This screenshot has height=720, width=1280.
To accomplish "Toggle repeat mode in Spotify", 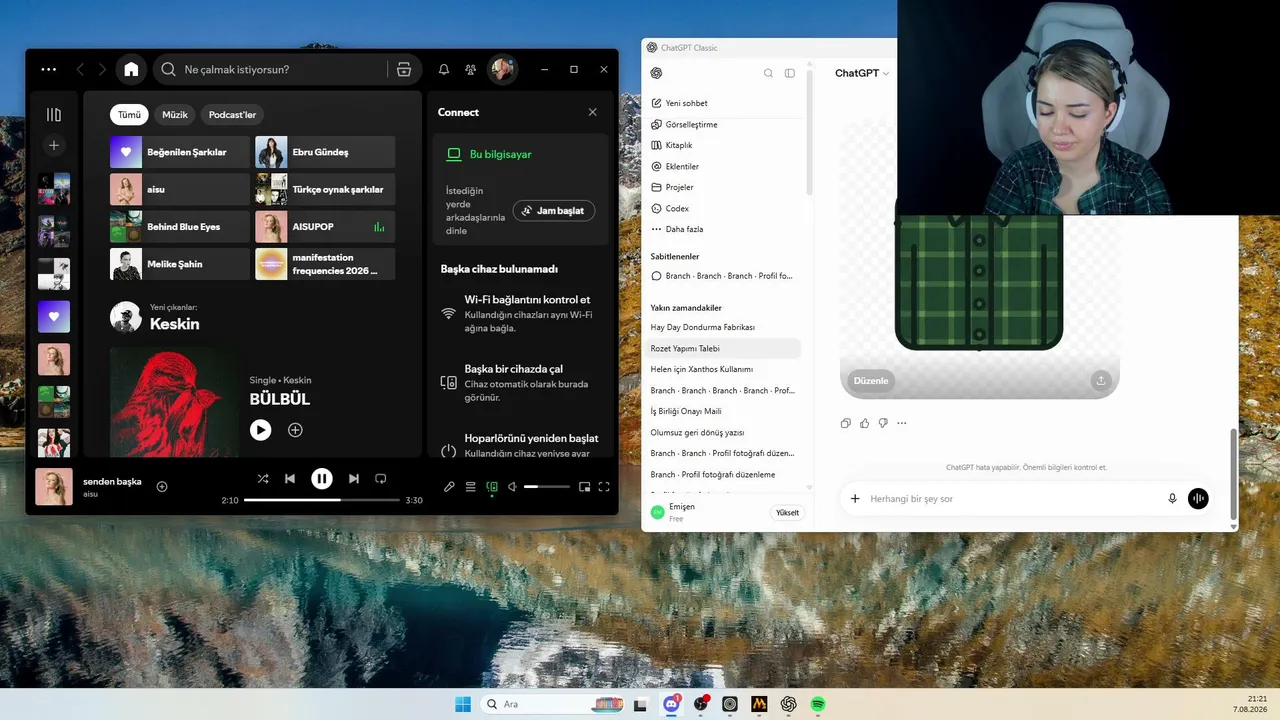I will pos(380,479).
